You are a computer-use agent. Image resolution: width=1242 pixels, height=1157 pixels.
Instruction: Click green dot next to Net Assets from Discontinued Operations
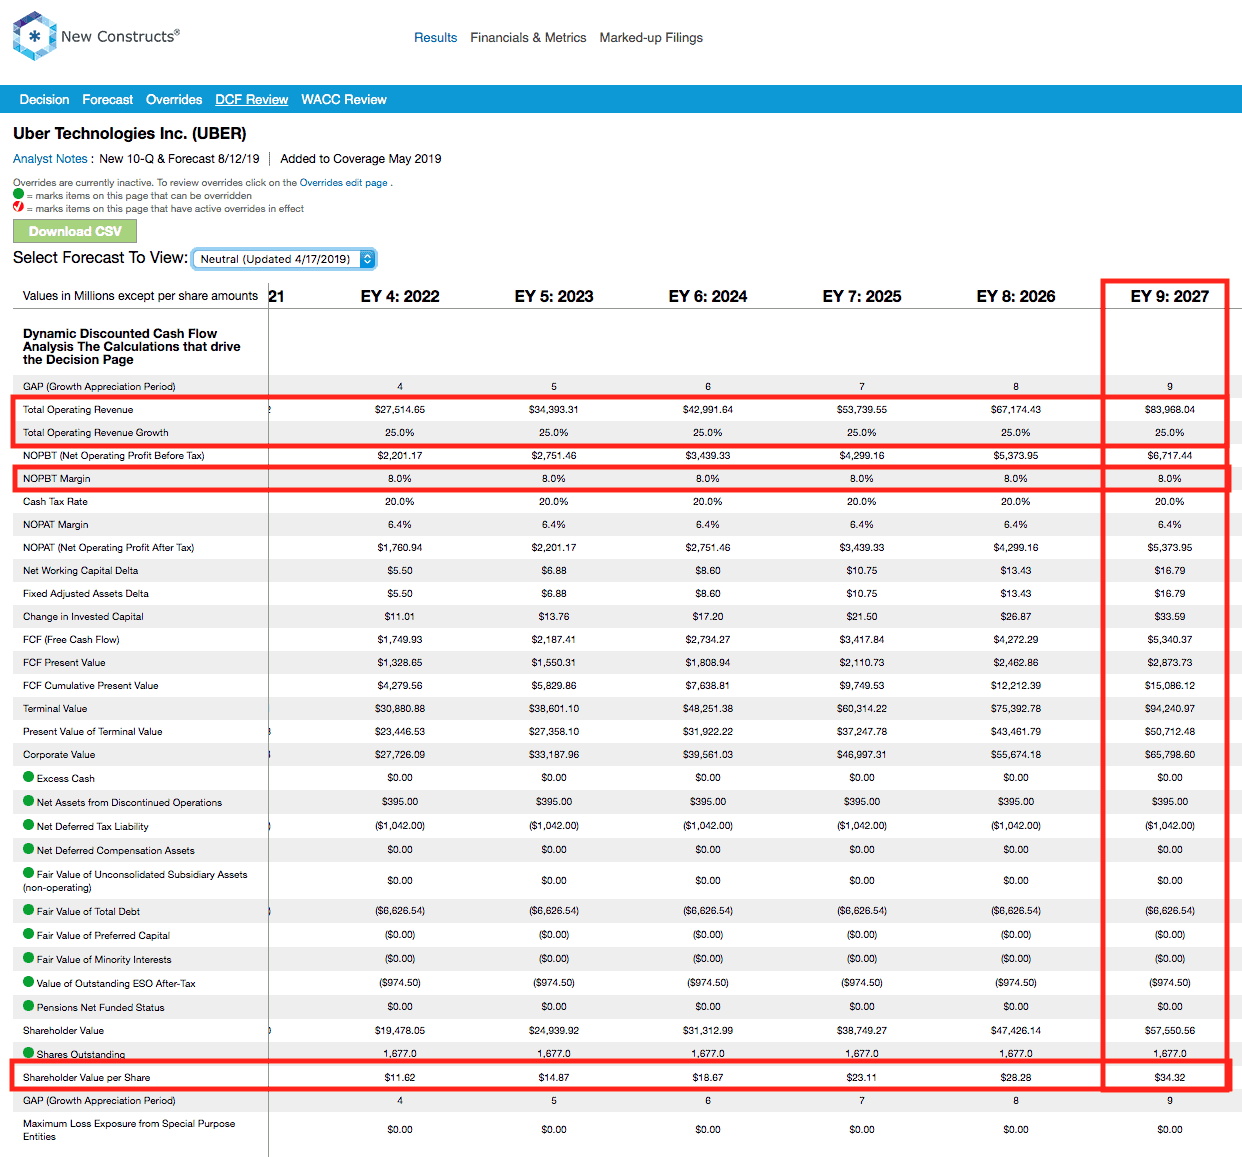(x=29, y=801)
